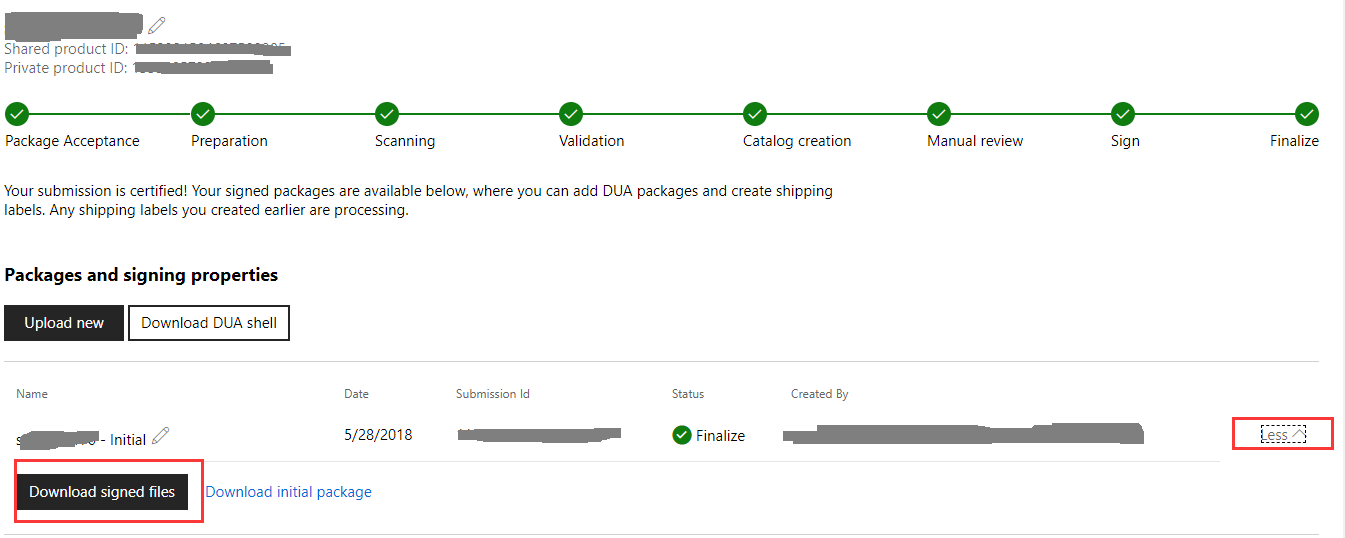Click the Sign step checkmark icon

click(x=1123, y=114)
